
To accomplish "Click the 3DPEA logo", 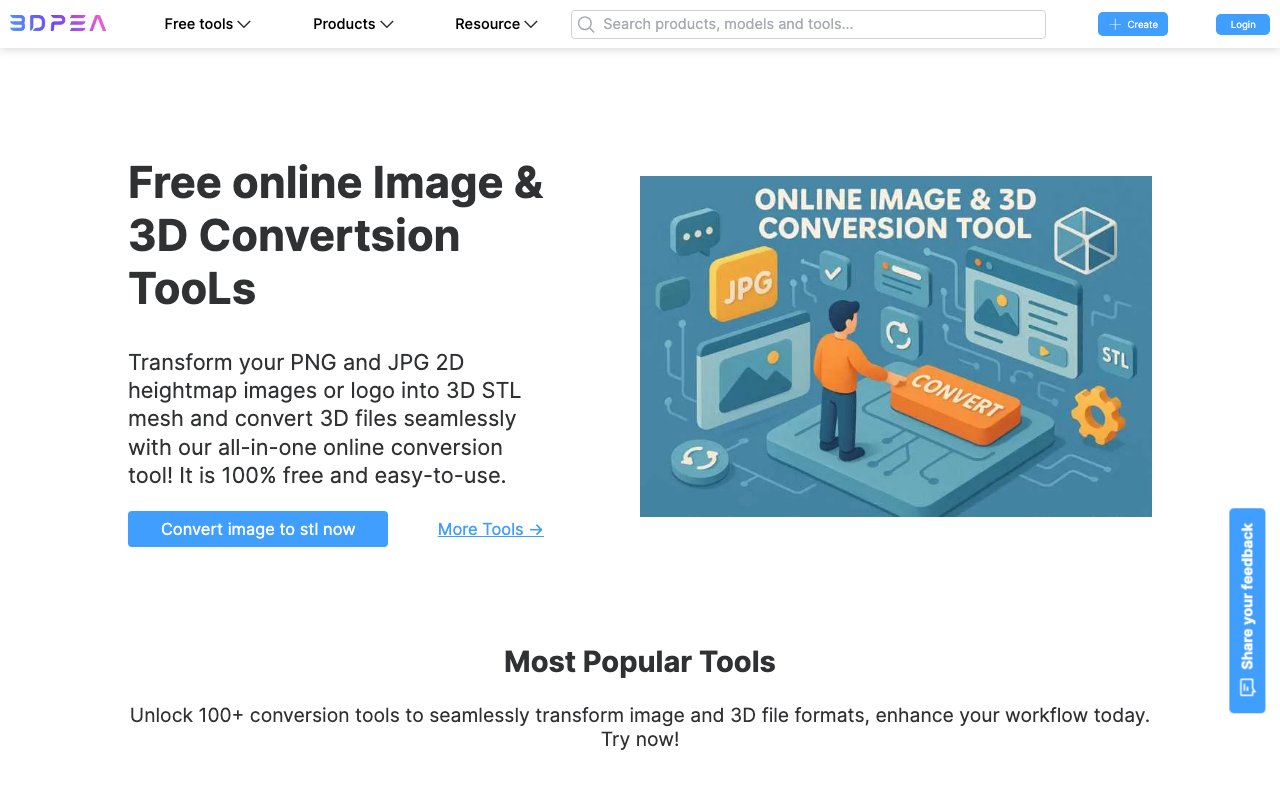I will click(58, 24).
